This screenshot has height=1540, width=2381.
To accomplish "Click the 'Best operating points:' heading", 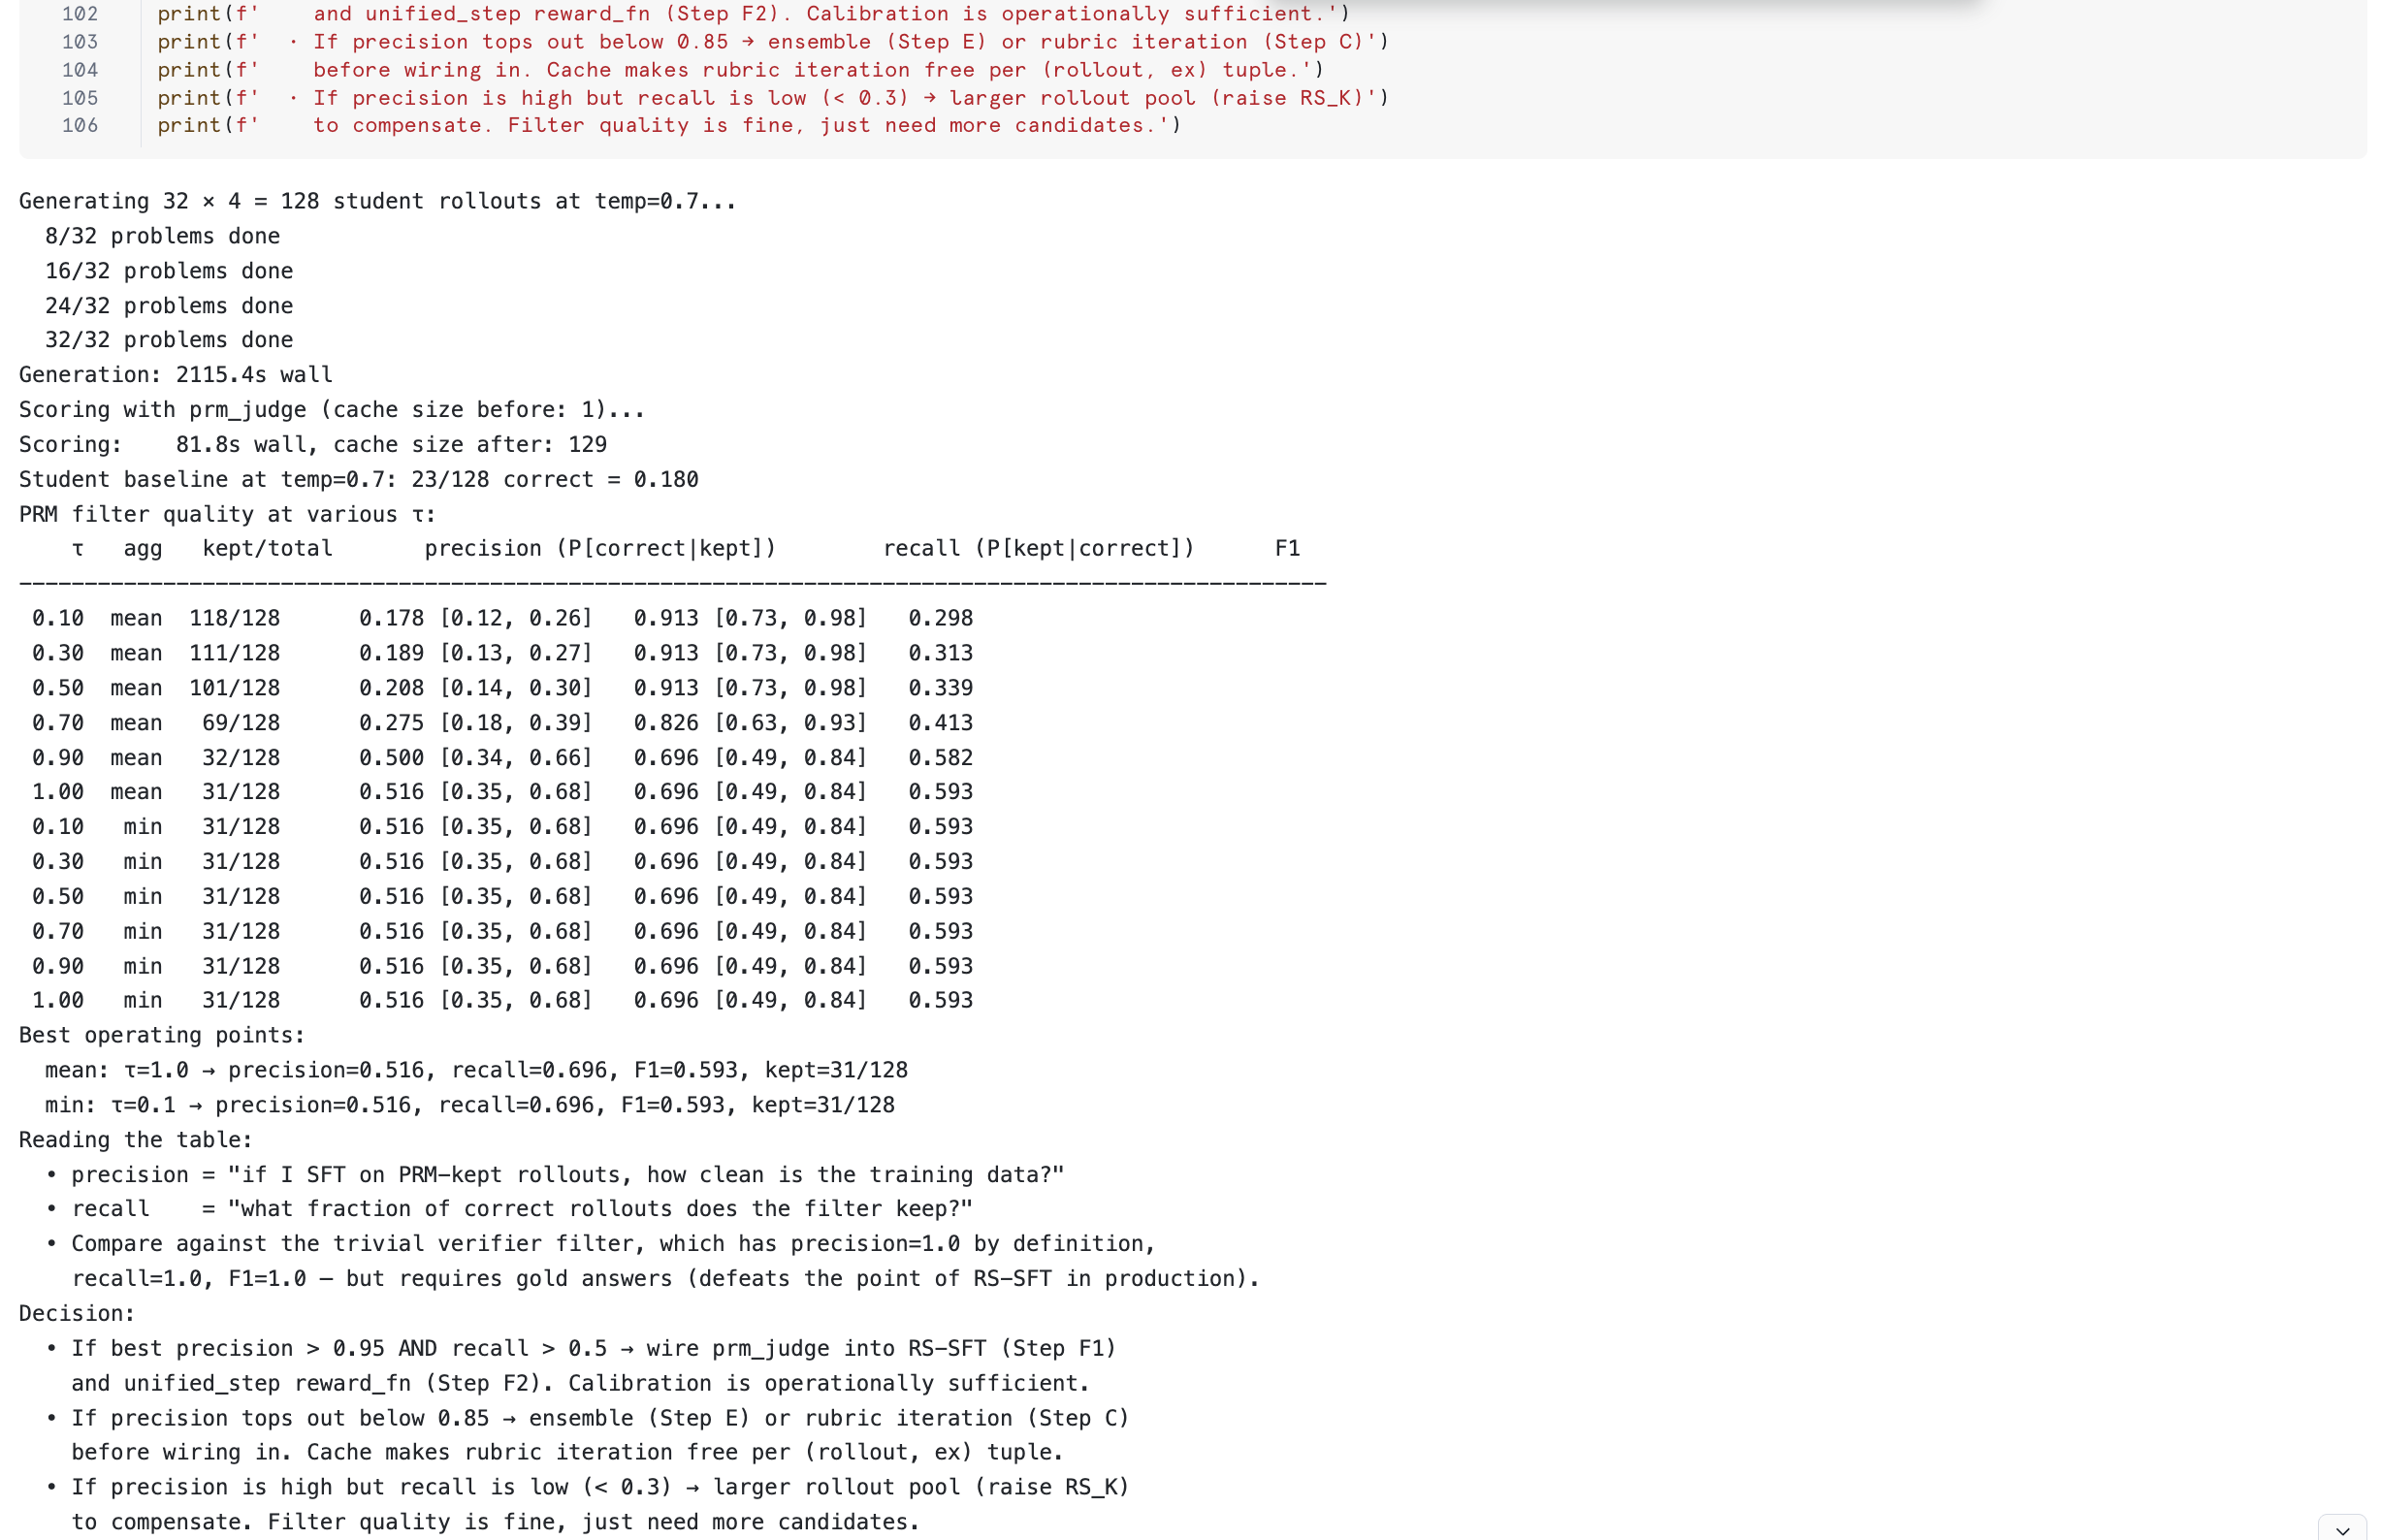I will pos(162,1036).
